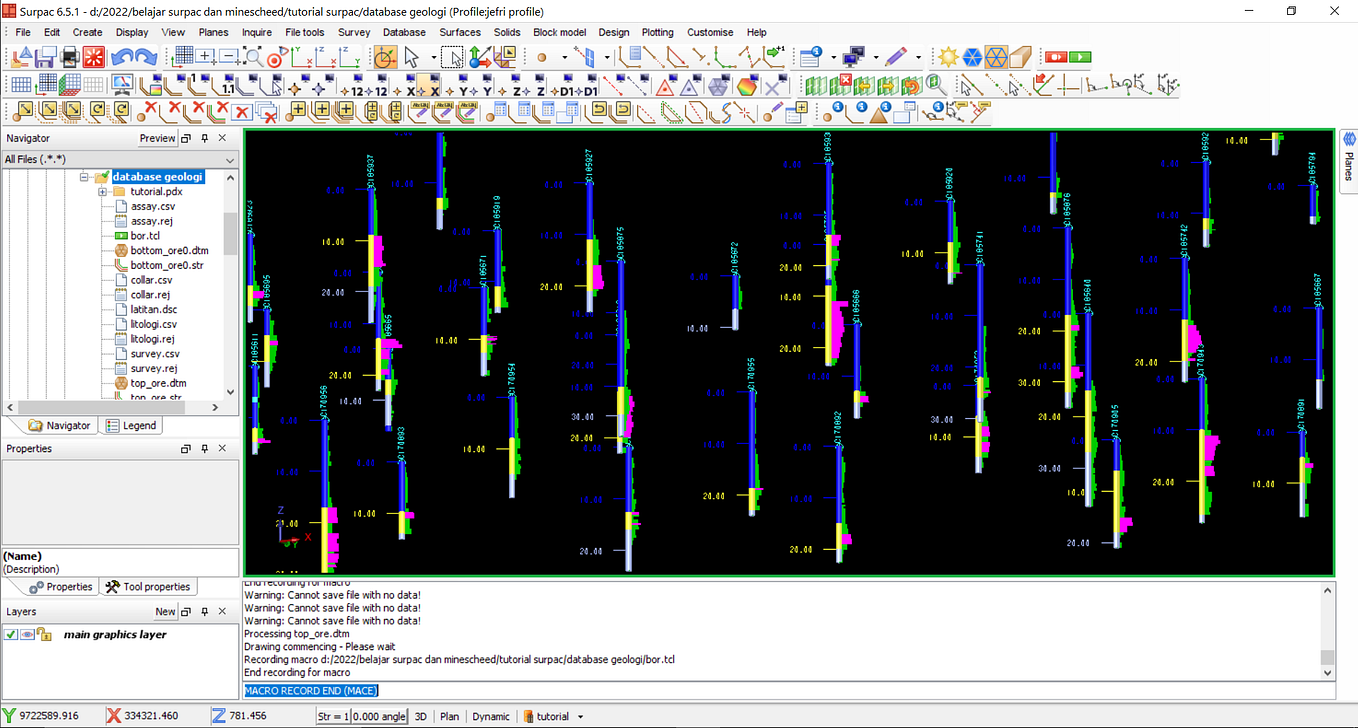Select the zoom out tool
1358x728 pixels.
point(229,57)
